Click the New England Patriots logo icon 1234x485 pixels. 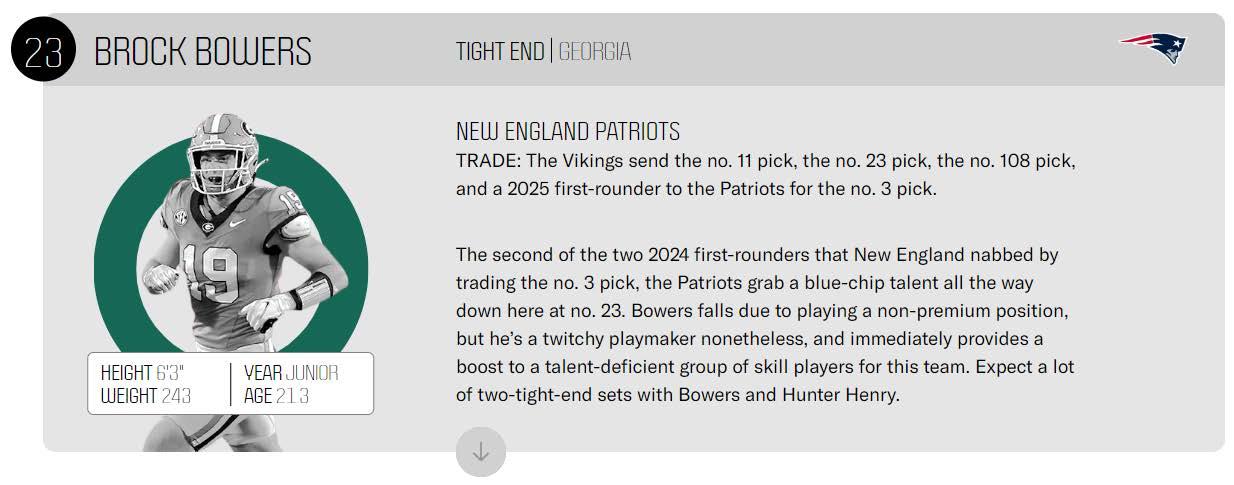tap(1153, 46)
